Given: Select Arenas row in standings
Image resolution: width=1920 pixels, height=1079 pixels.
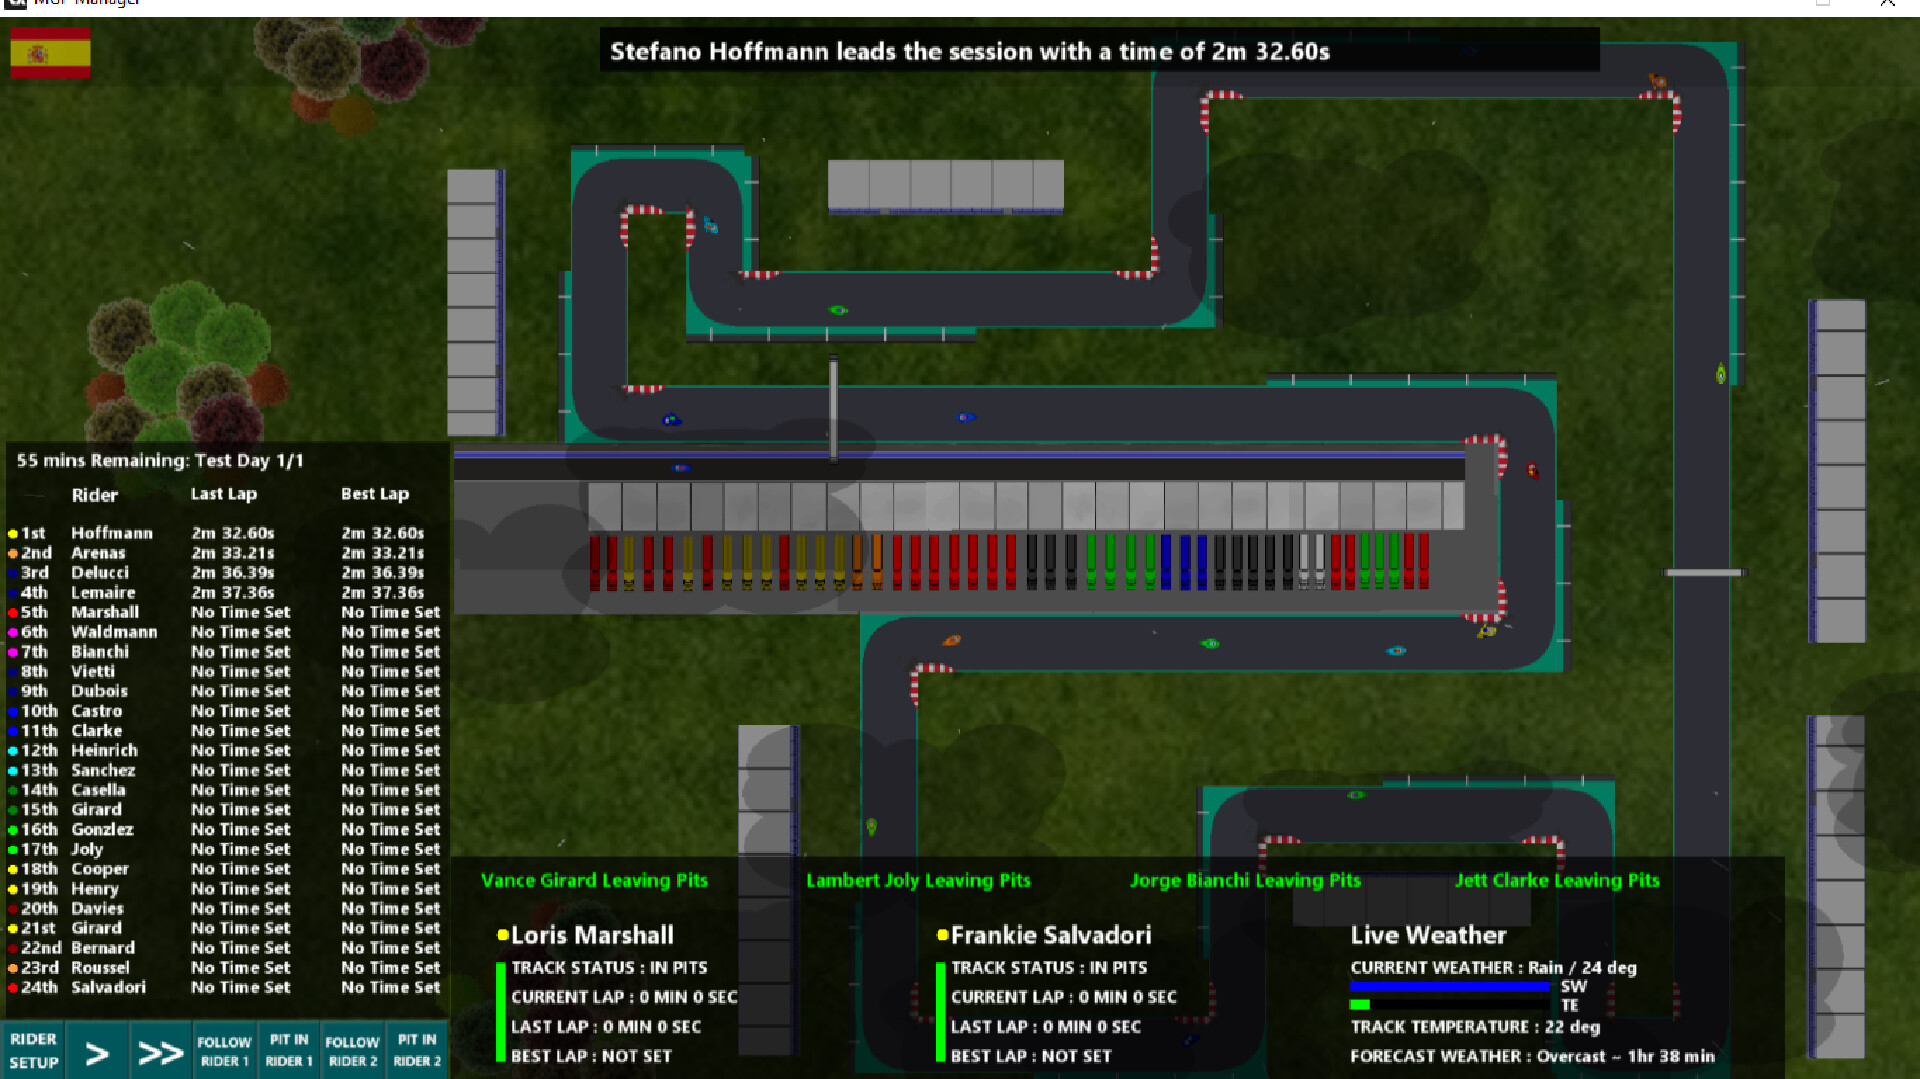Looking at the screenshot, I should pos(98,553).
